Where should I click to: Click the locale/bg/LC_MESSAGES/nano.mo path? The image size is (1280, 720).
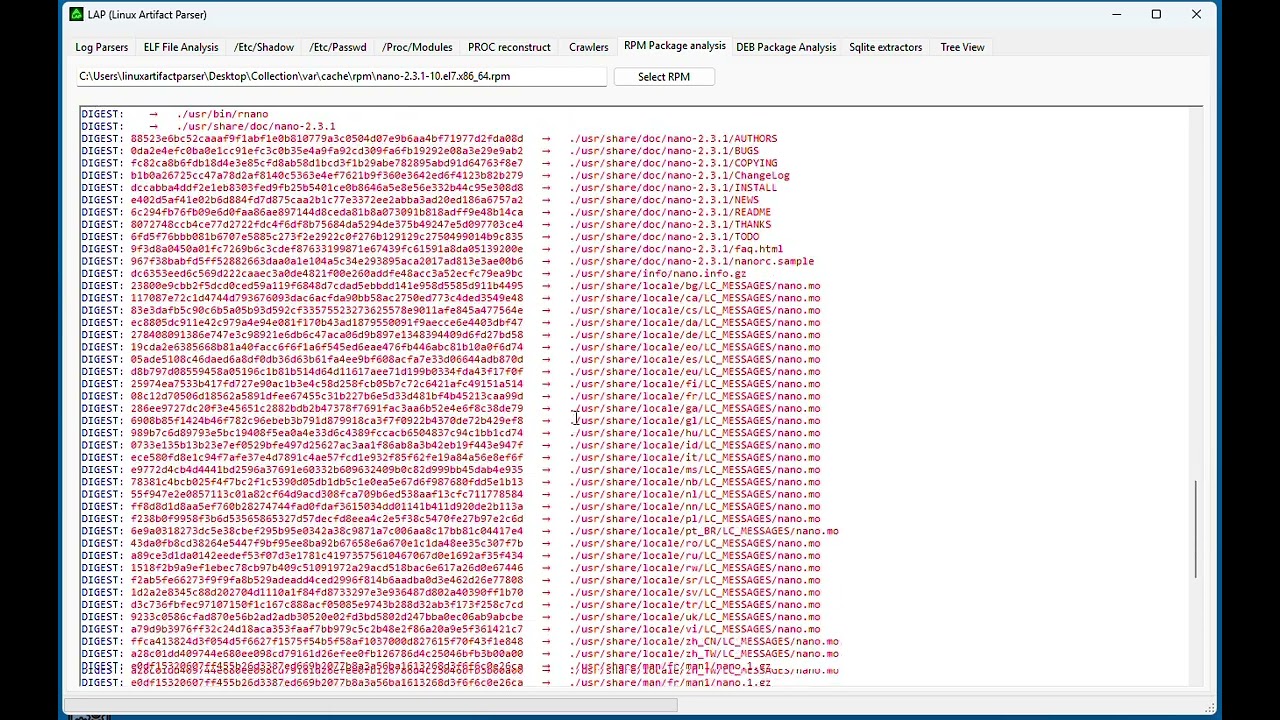(x=695, y=286)
